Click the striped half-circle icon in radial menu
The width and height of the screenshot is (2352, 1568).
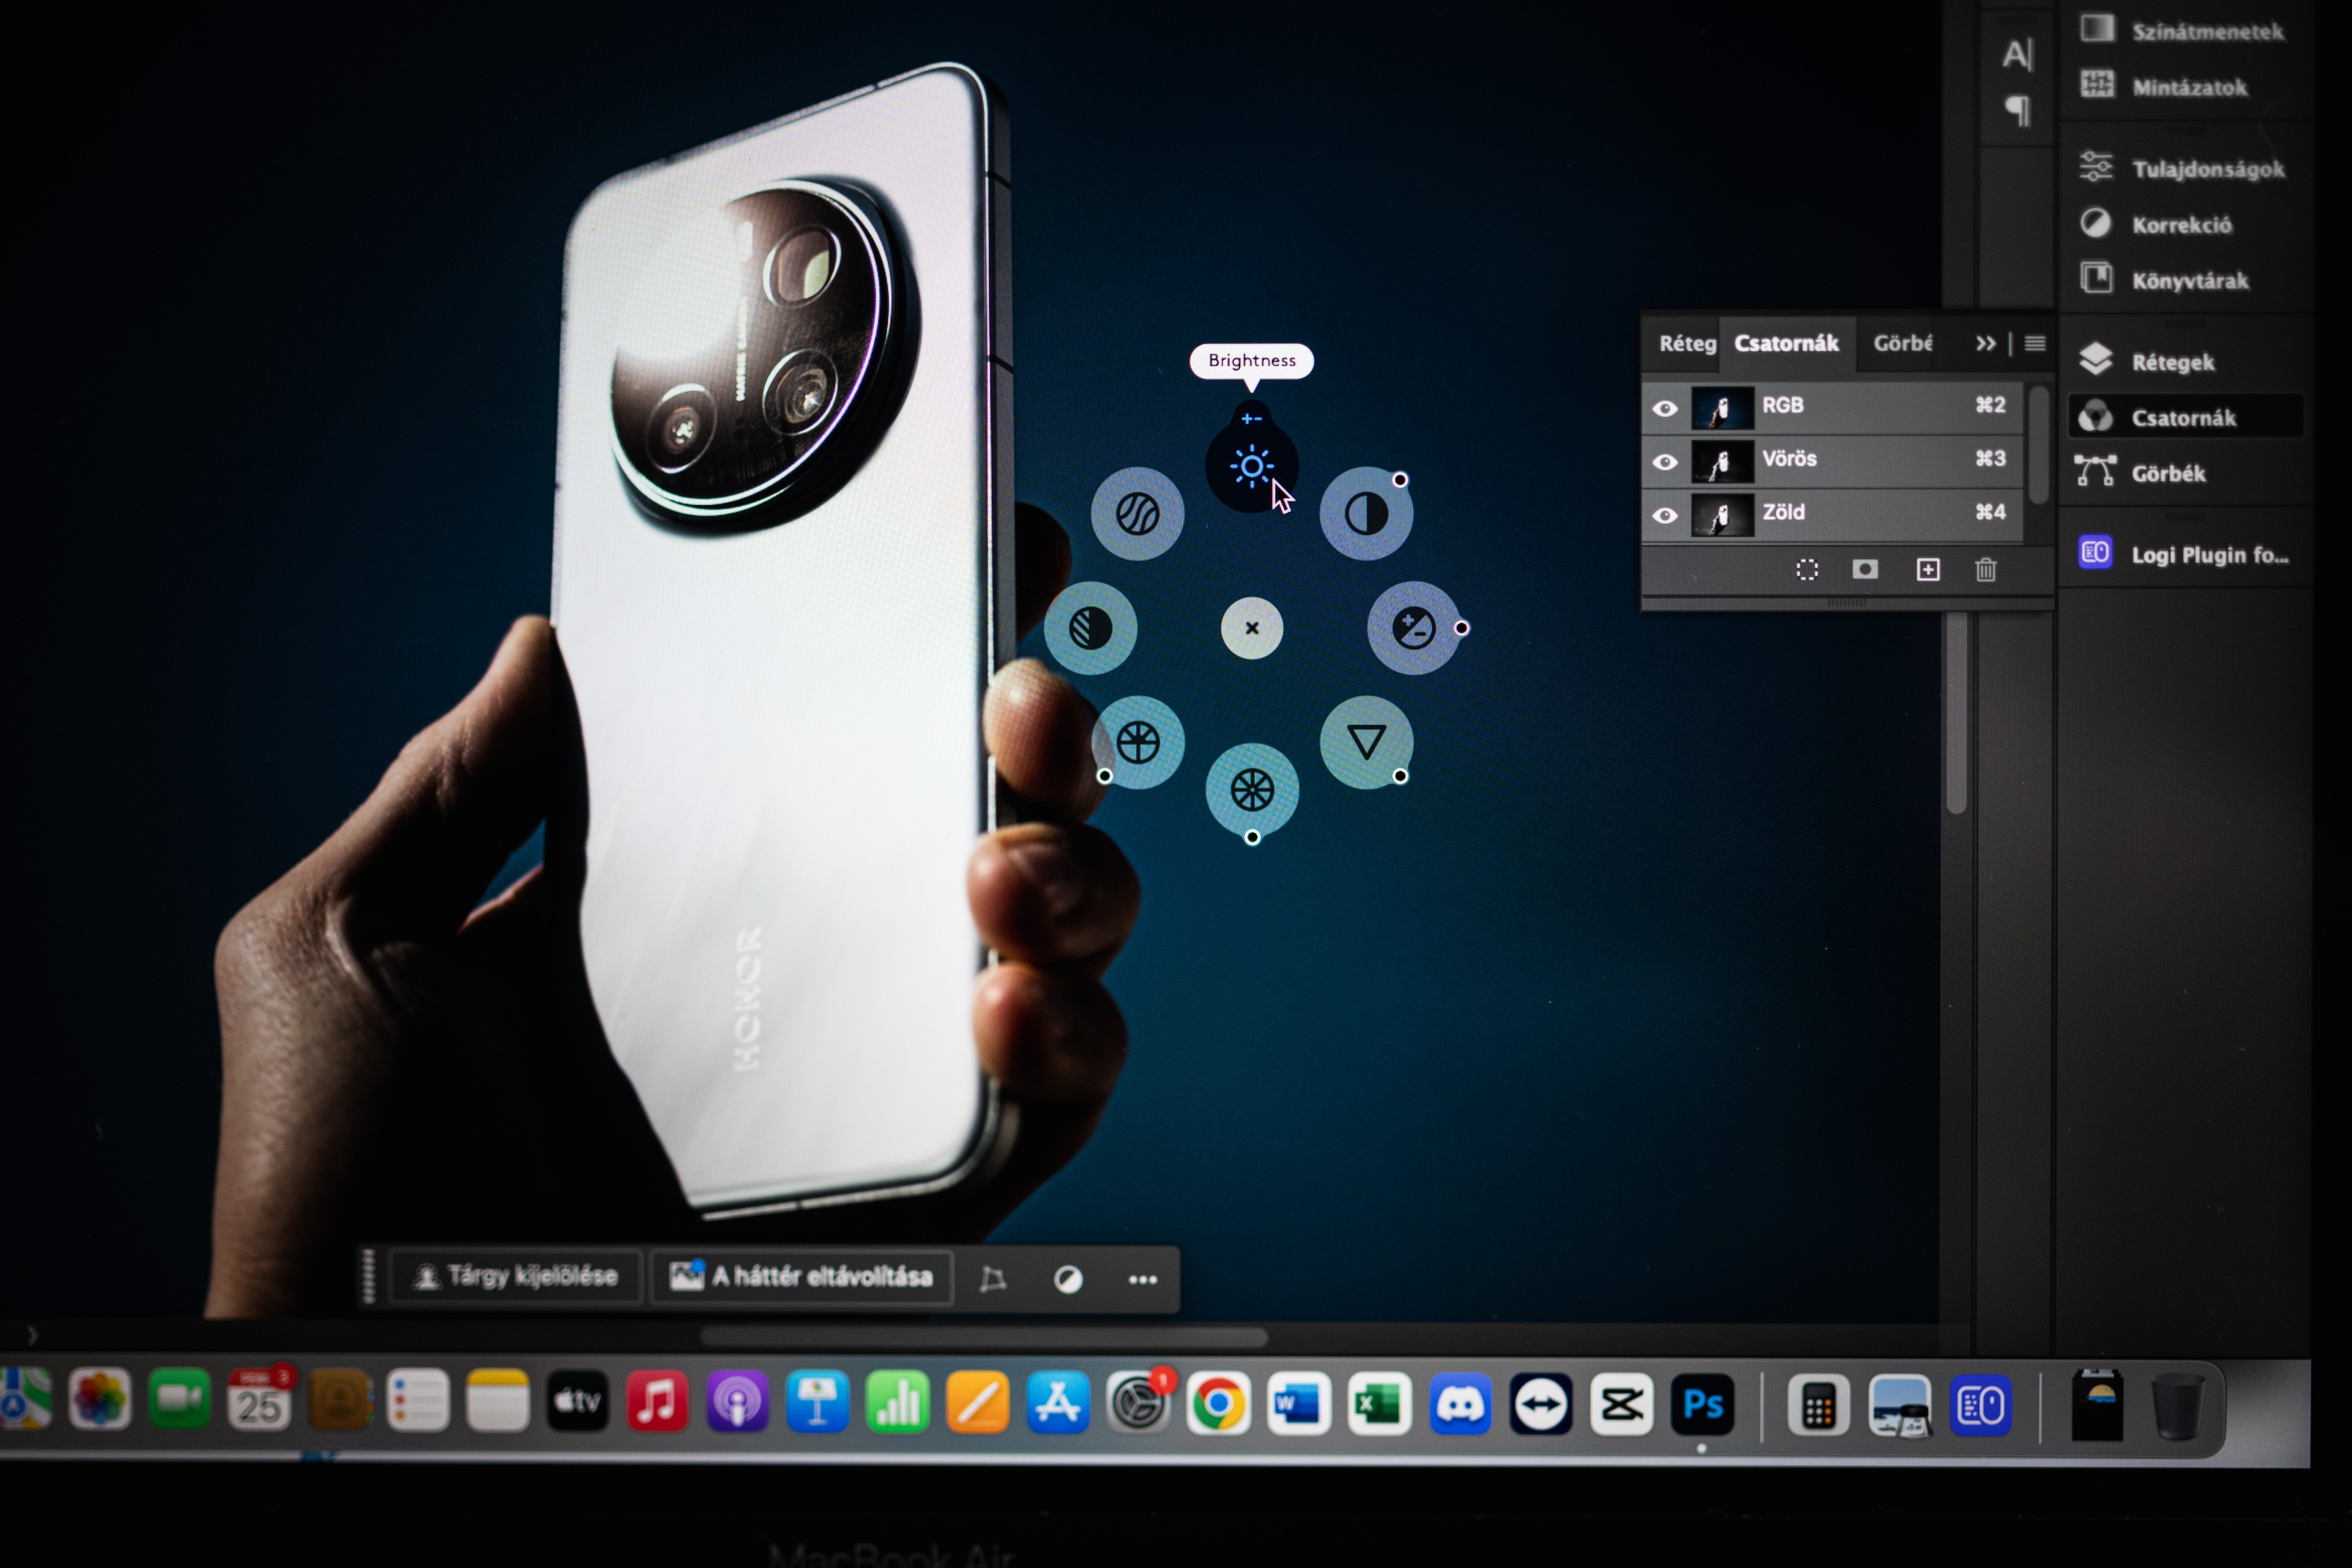[1090, 628]
